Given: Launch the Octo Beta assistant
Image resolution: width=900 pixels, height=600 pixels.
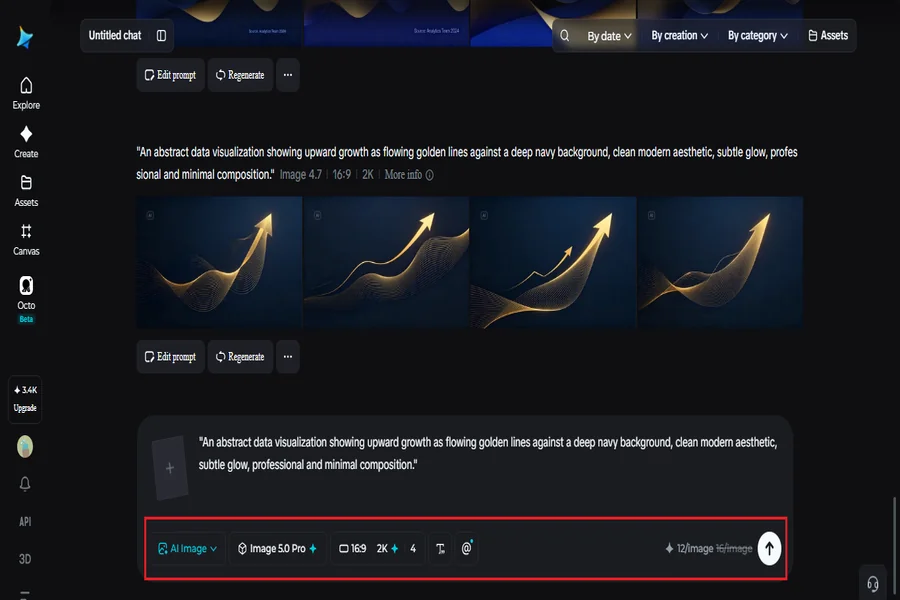Looking at the screenshot, I should [26, 299].
